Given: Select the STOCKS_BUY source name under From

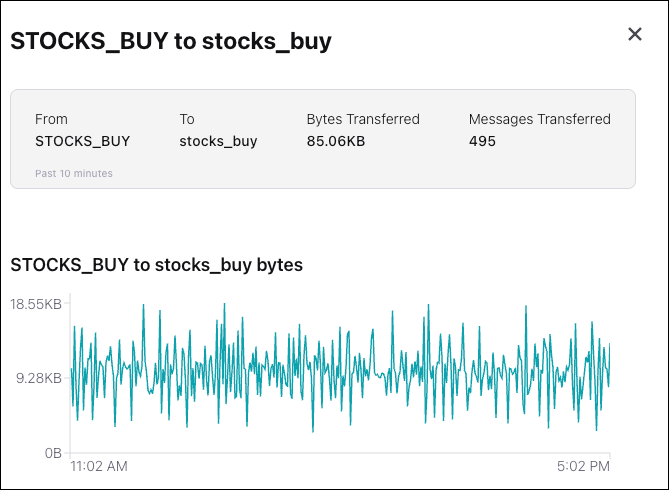Looking at the screenshot, I should [82, 141].
